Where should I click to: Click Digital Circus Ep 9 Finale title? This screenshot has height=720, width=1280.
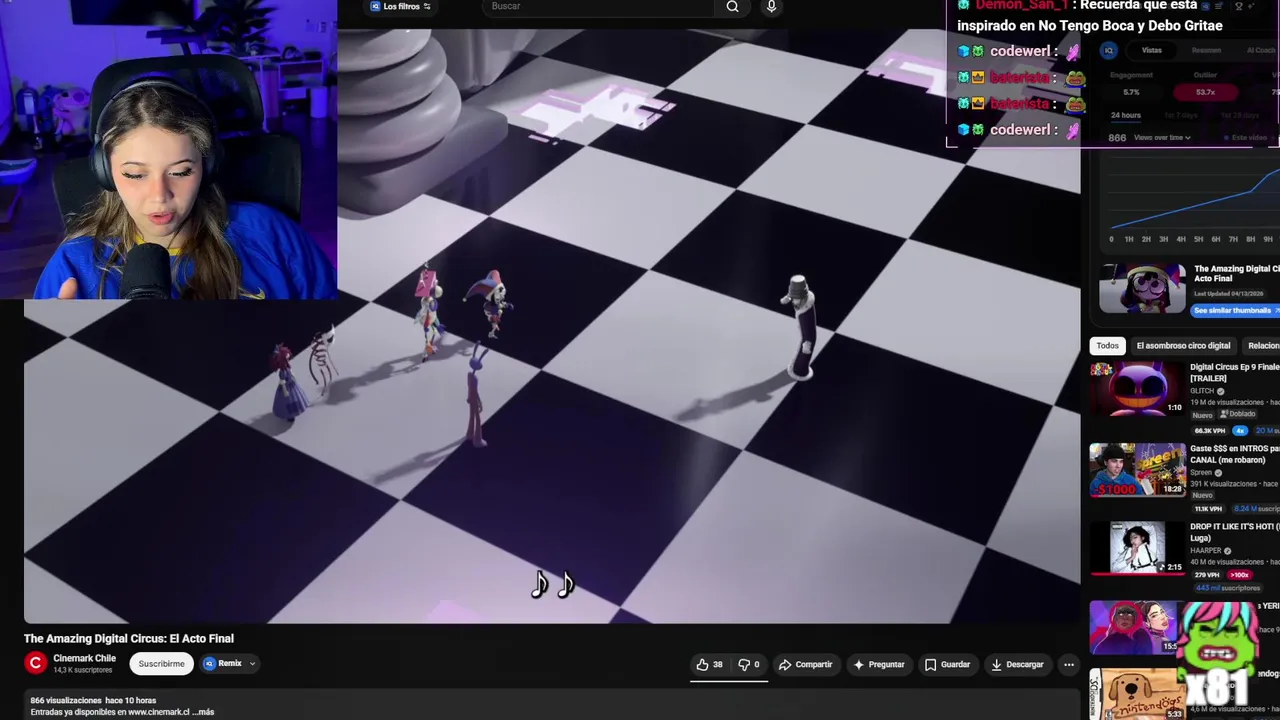(x=1234, y=372)
